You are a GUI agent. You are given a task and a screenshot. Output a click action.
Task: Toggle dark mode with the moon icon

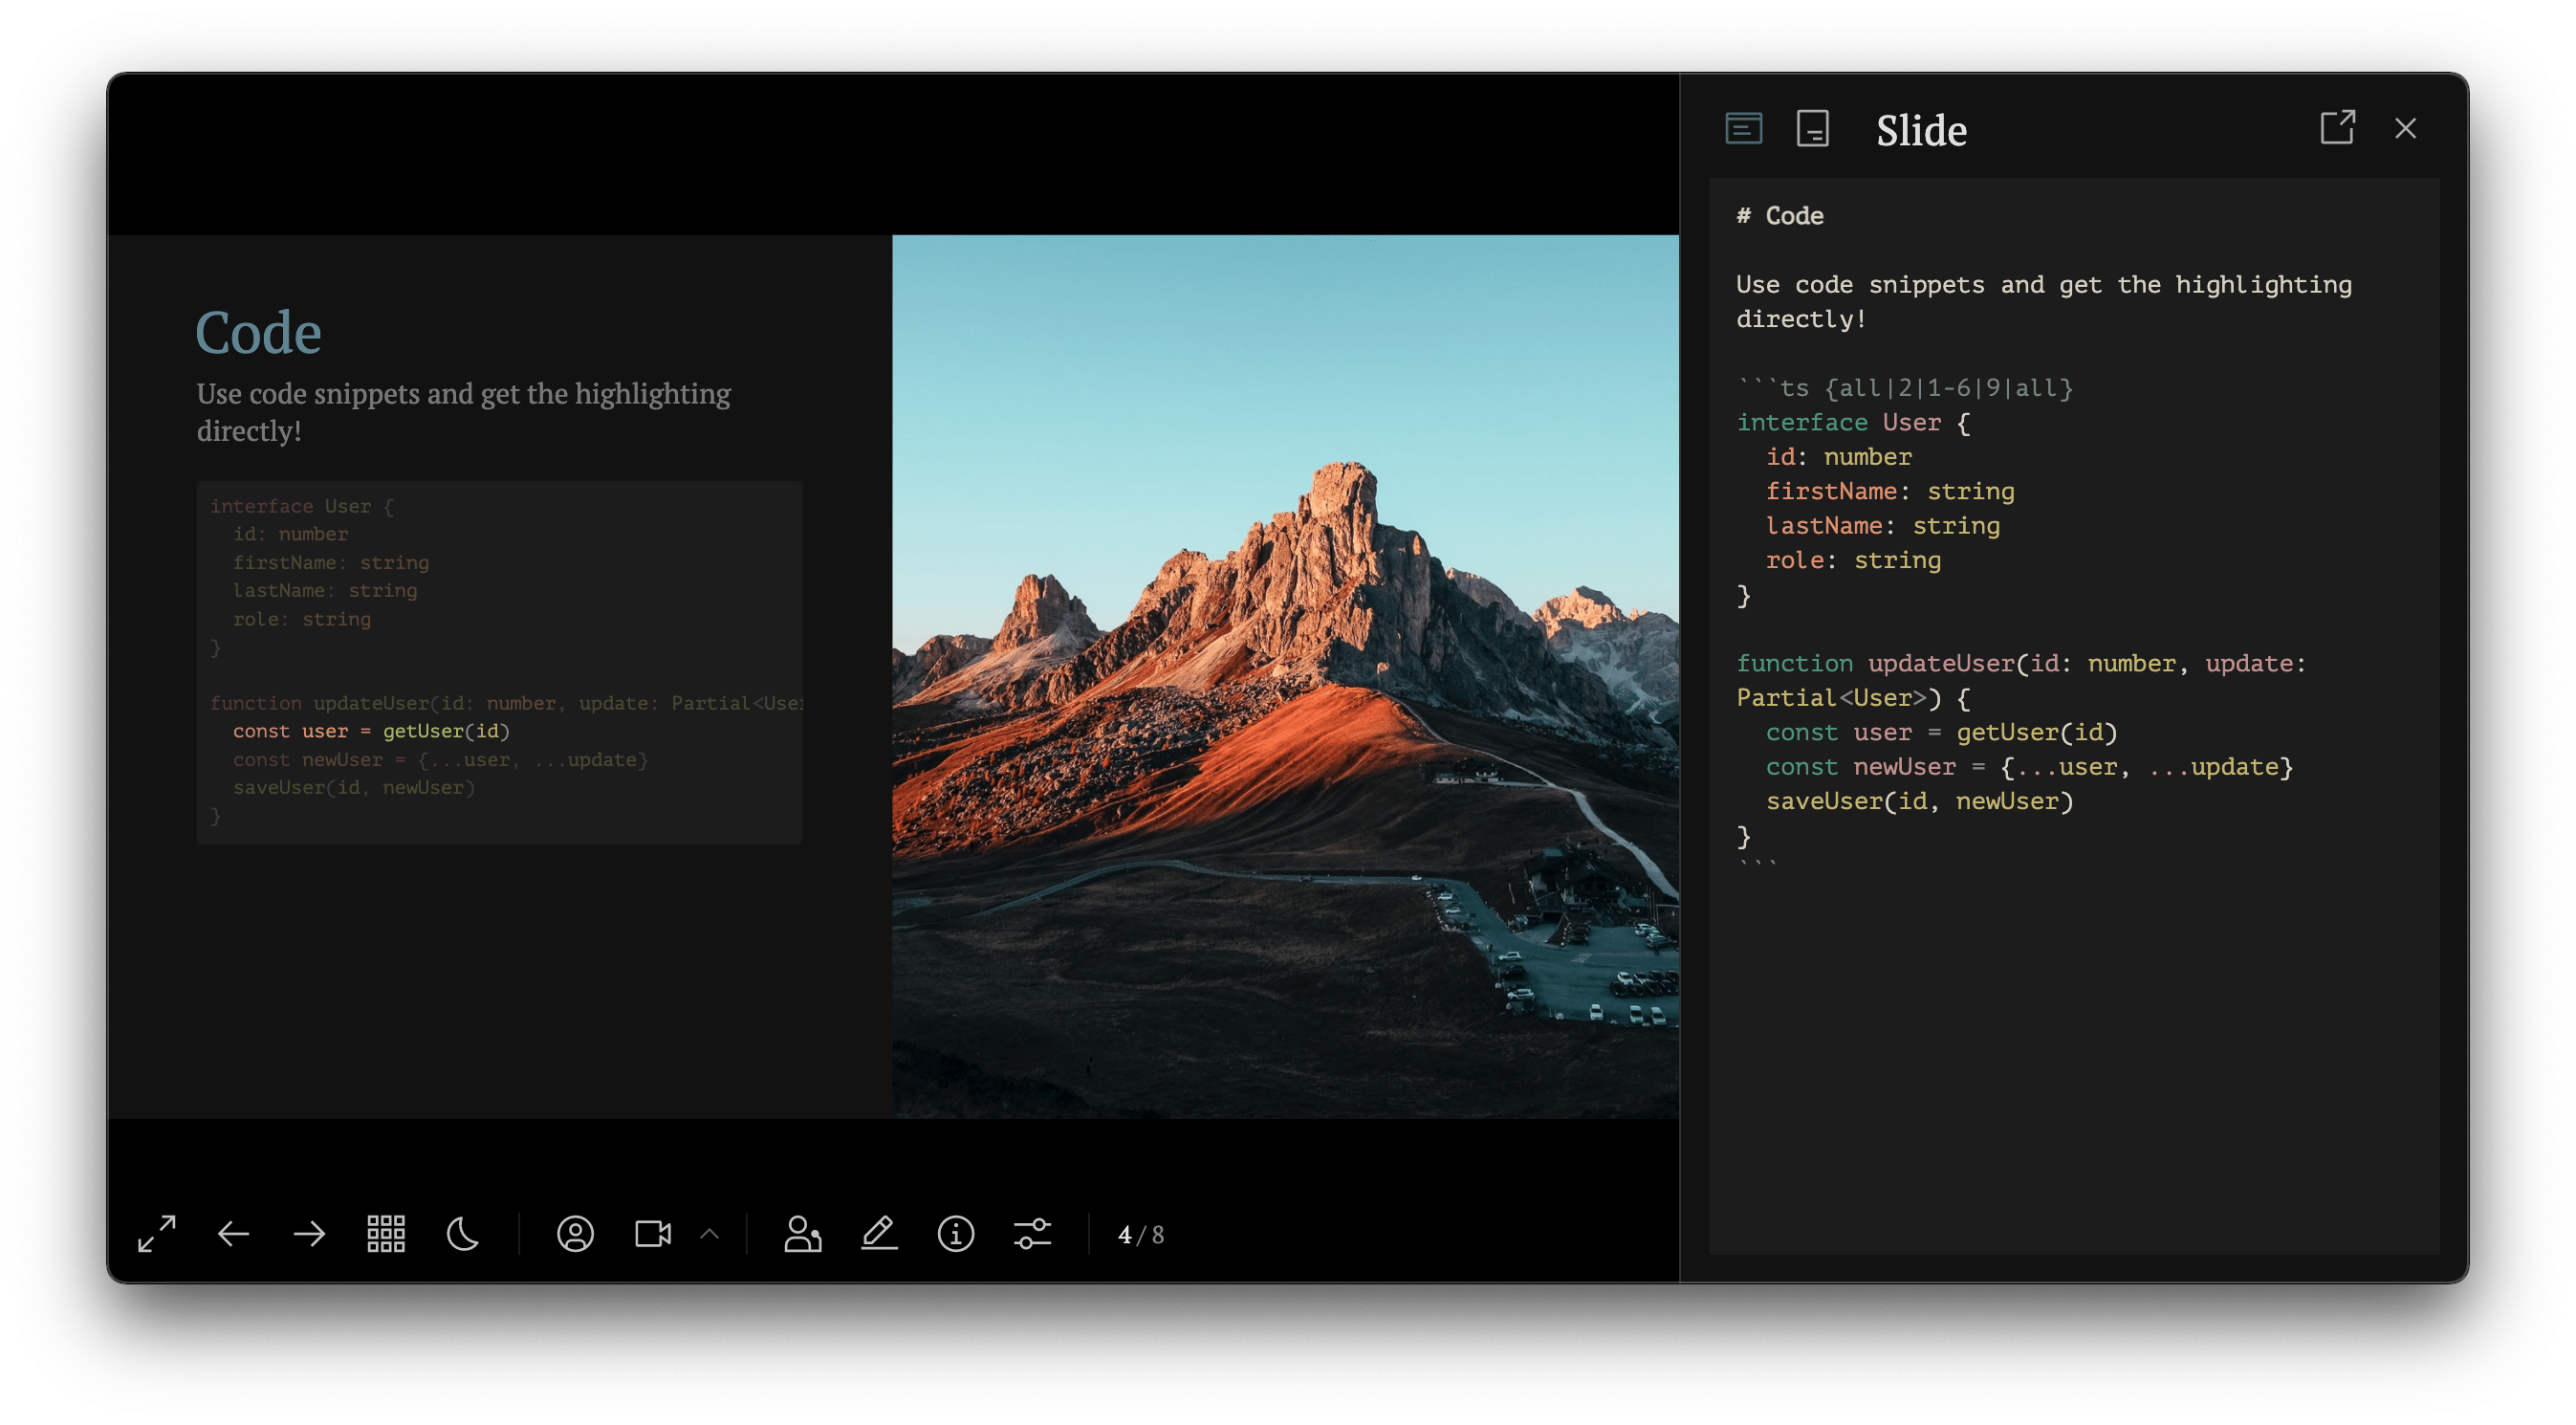coord(462,1234)
